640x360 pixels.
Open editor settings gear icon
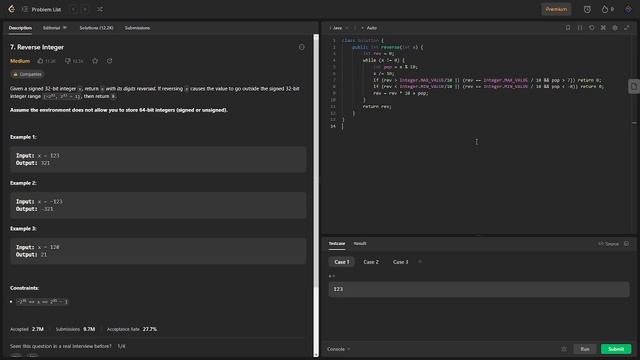615,28
